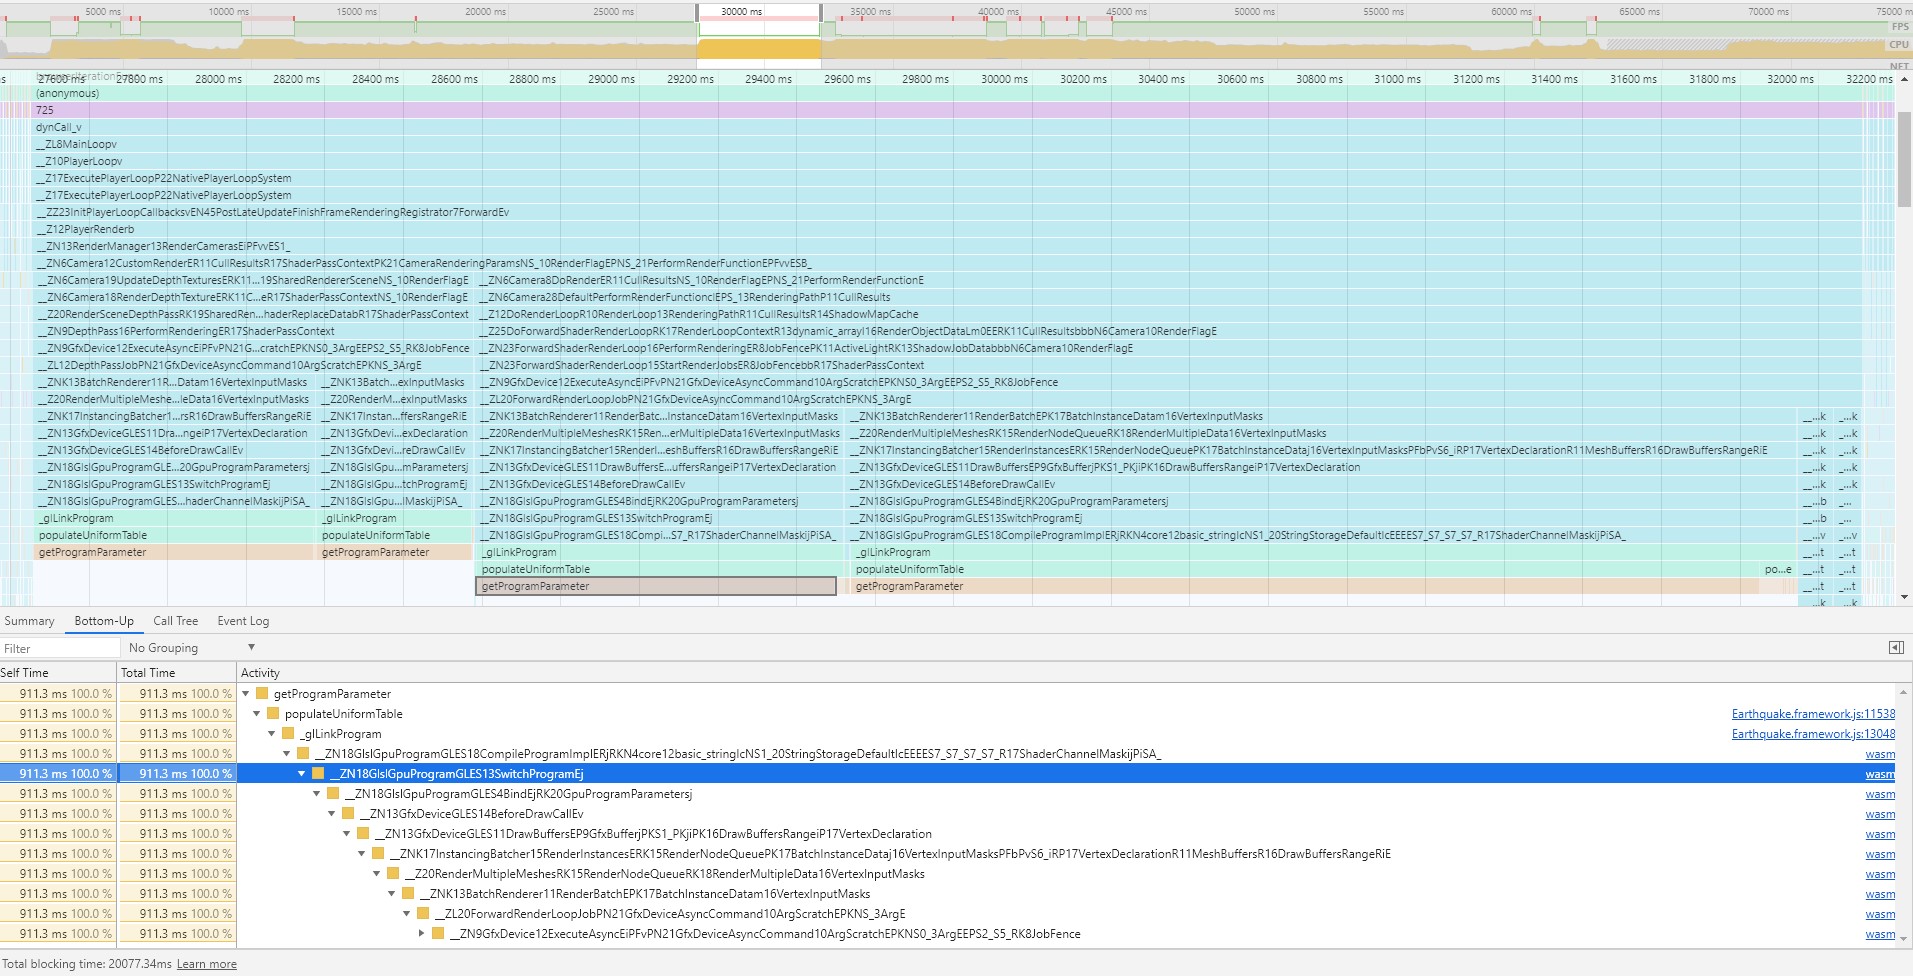Click the flame chart scrollbar up arrow

pyautogui.click(x=1904, y=77)
